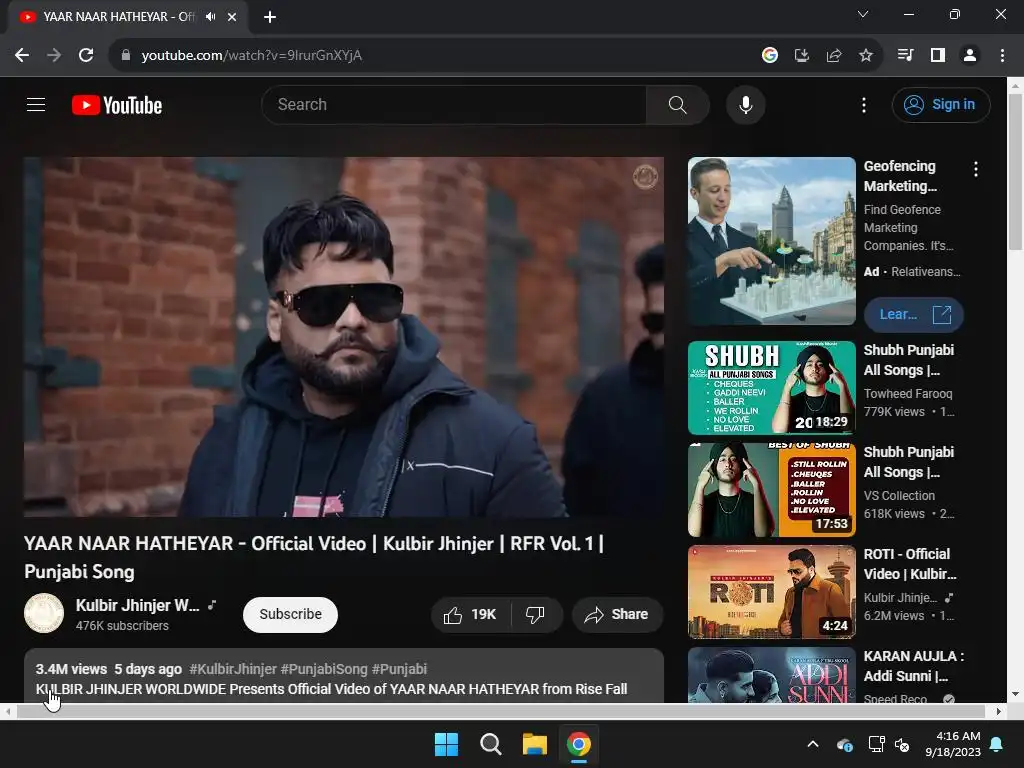Click the Sign in button

click(941, 104)
